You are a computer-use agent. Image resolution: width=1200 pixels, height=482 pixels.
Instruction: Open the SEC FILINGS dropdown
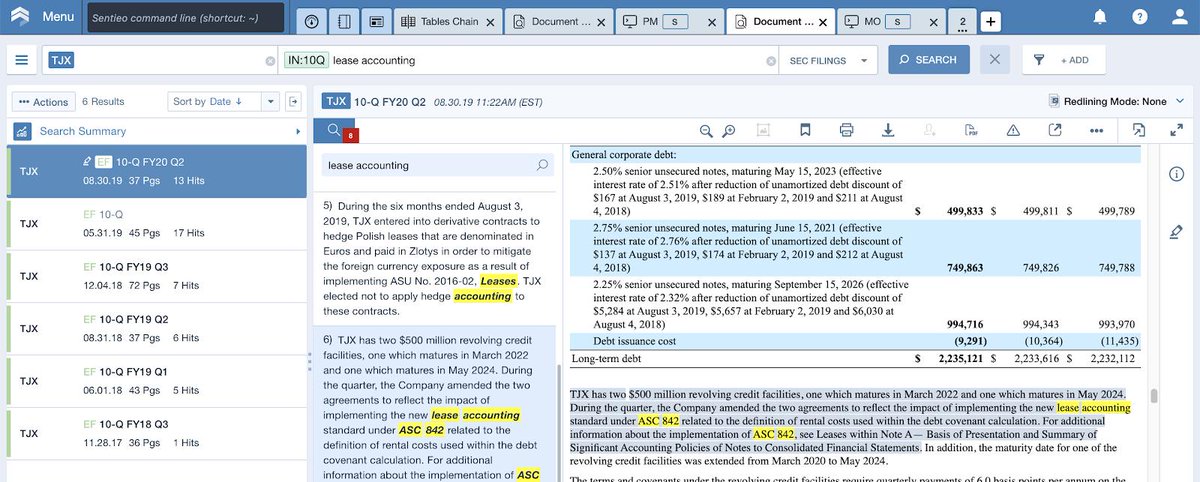[x=829, y=60]
